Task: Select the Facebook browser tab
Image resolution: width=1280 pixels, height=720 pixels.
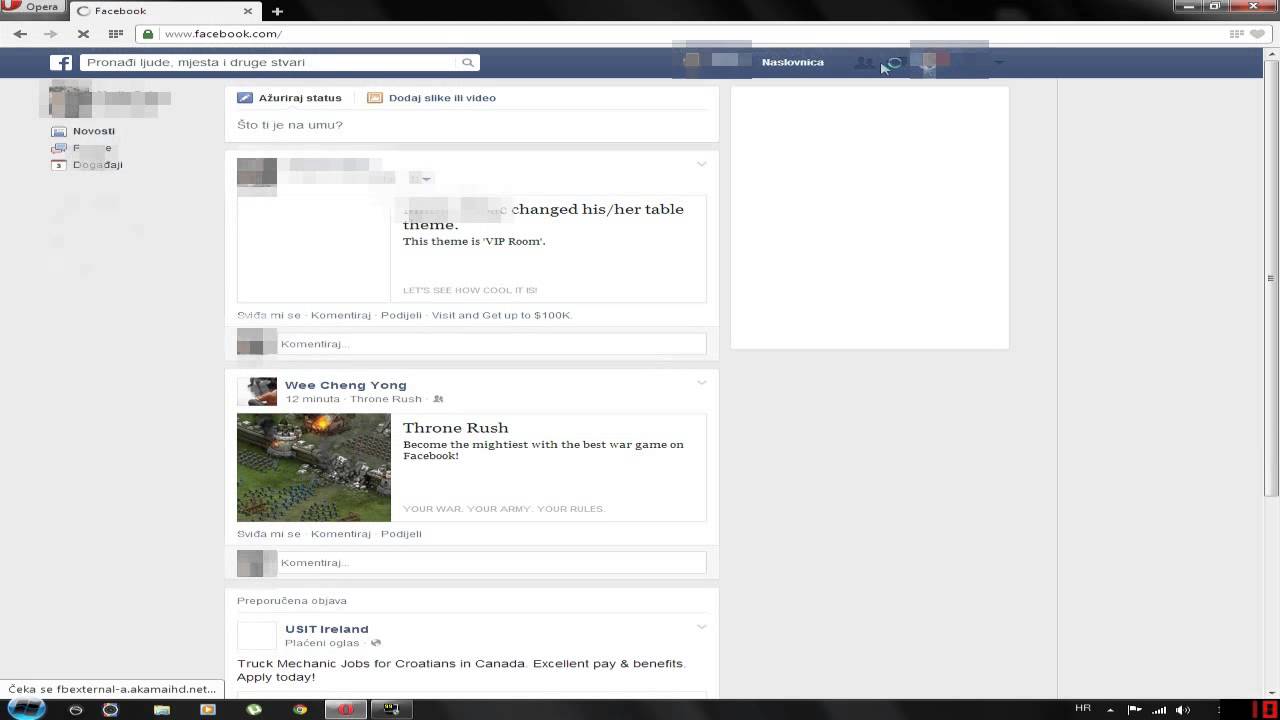Action: point(165,11)
